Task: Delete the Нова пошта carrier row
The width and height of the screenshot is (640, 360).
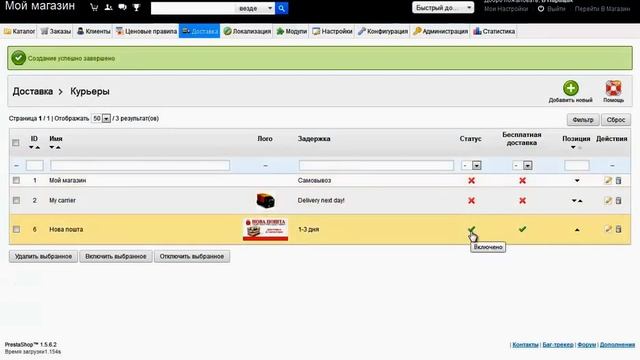Action: (619, 229)
